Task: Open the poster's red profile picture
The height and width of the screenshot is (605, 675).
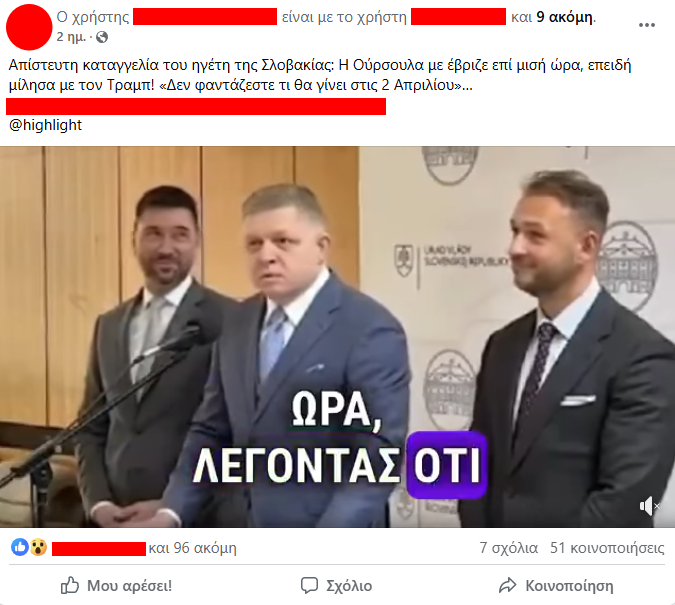Action: pyautogui.click(x=29, y=27)
